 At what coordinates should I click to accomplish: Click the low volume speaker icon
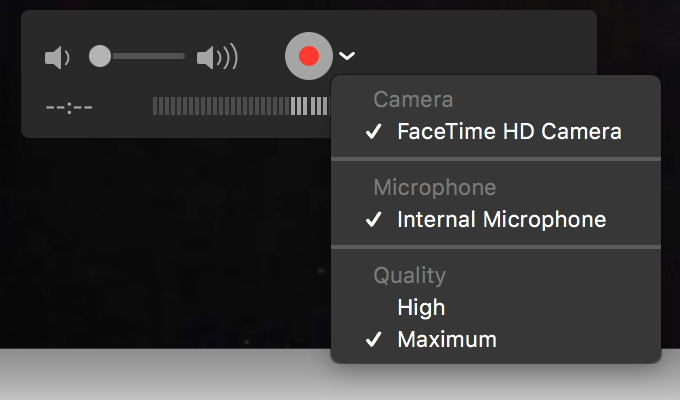point(57,58)
